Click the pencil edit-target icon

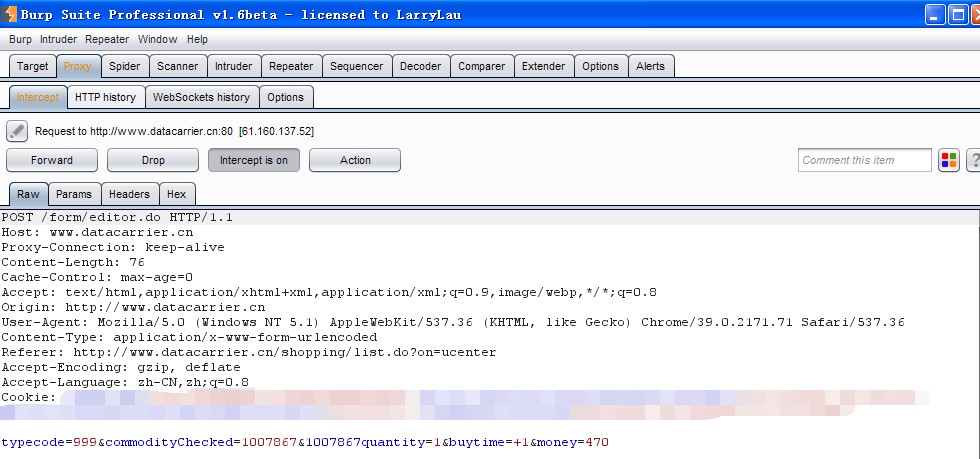[17, 131]
